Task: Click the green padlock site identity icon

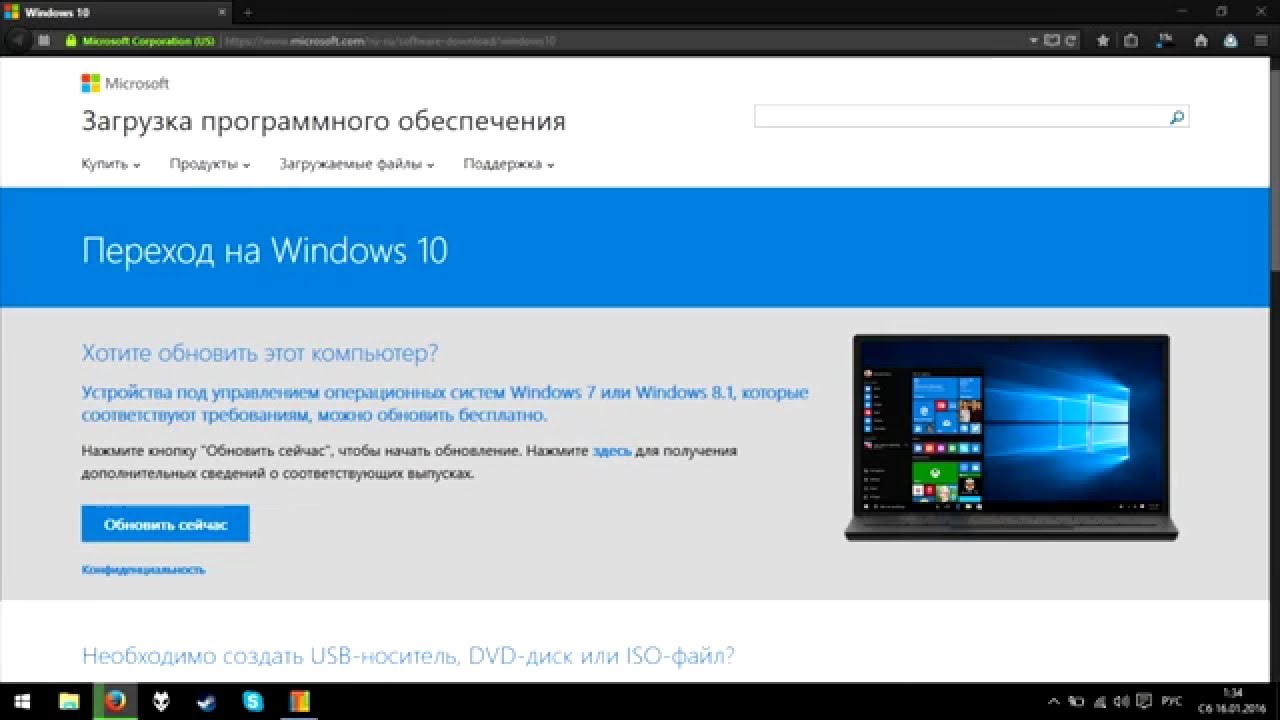Action: point(71,41)
